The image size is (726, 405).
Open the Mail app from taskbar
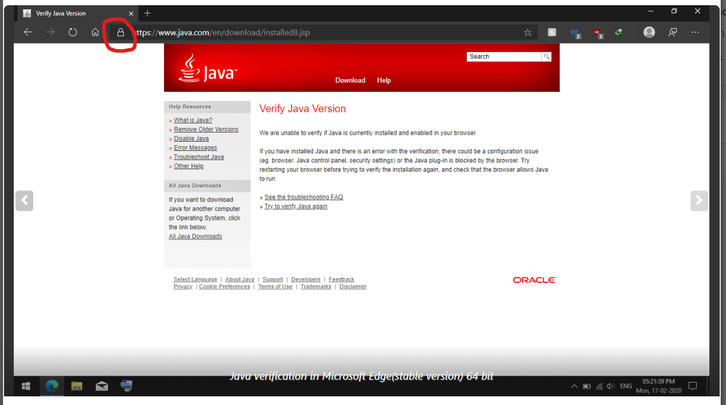coord(102,386)
